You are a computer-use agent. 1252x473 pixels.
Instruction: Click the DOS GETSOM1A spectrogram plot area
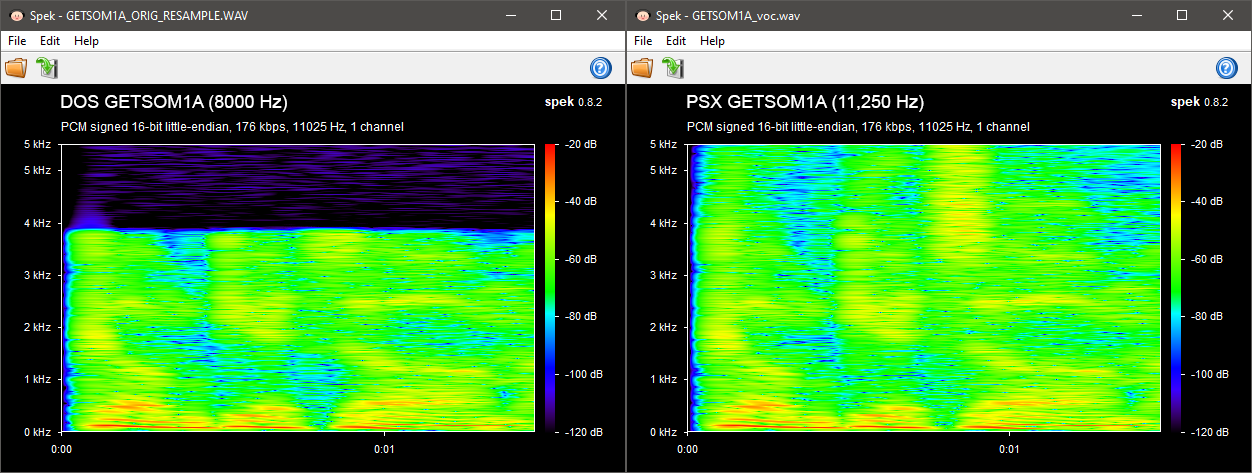click(297, 288)
